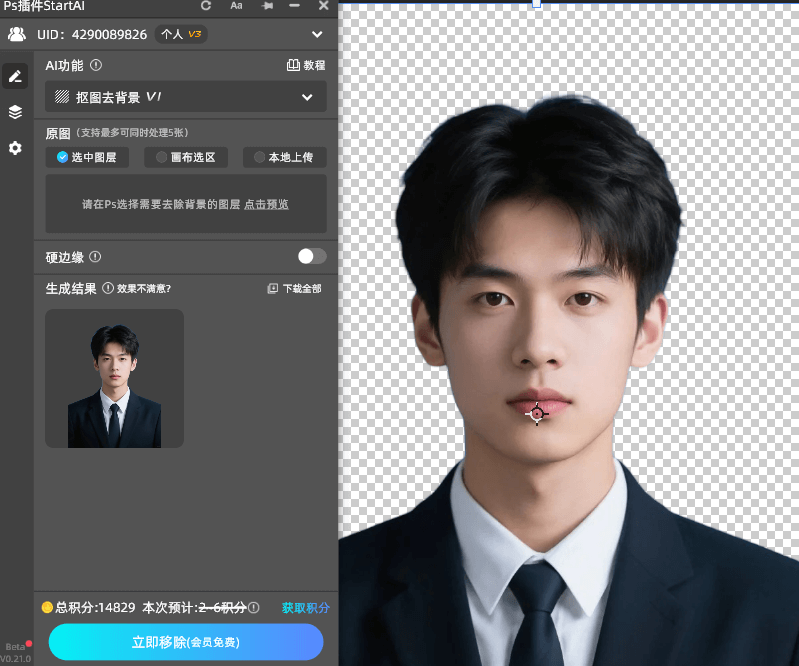799x666 pixels.
Task: Open the 教程 tutorial link
Action: pyautogui.click(x=306, y=65)
